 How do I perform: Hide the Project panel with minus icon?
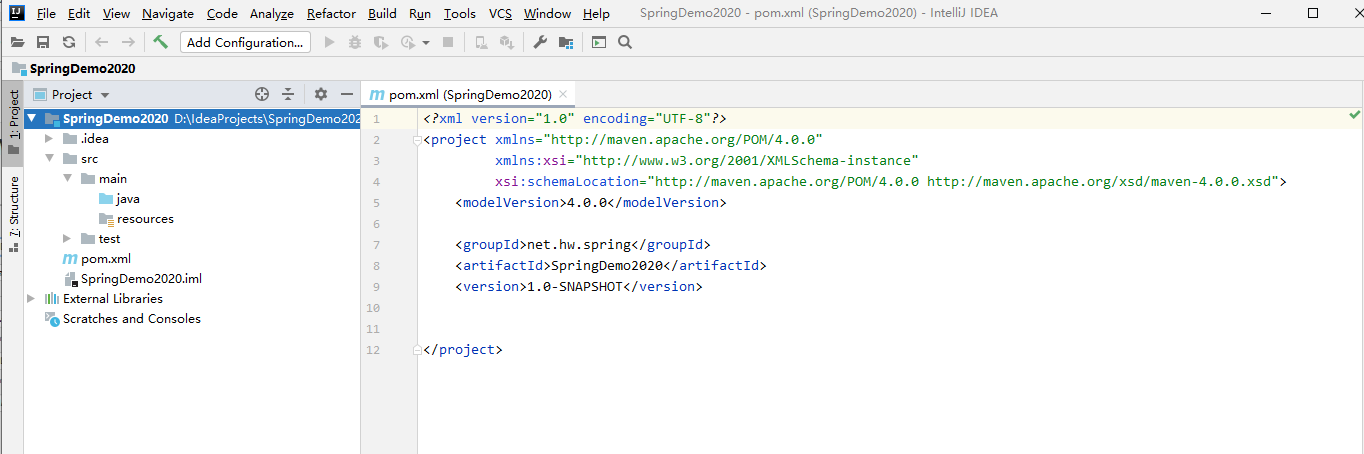click(347, 94)
